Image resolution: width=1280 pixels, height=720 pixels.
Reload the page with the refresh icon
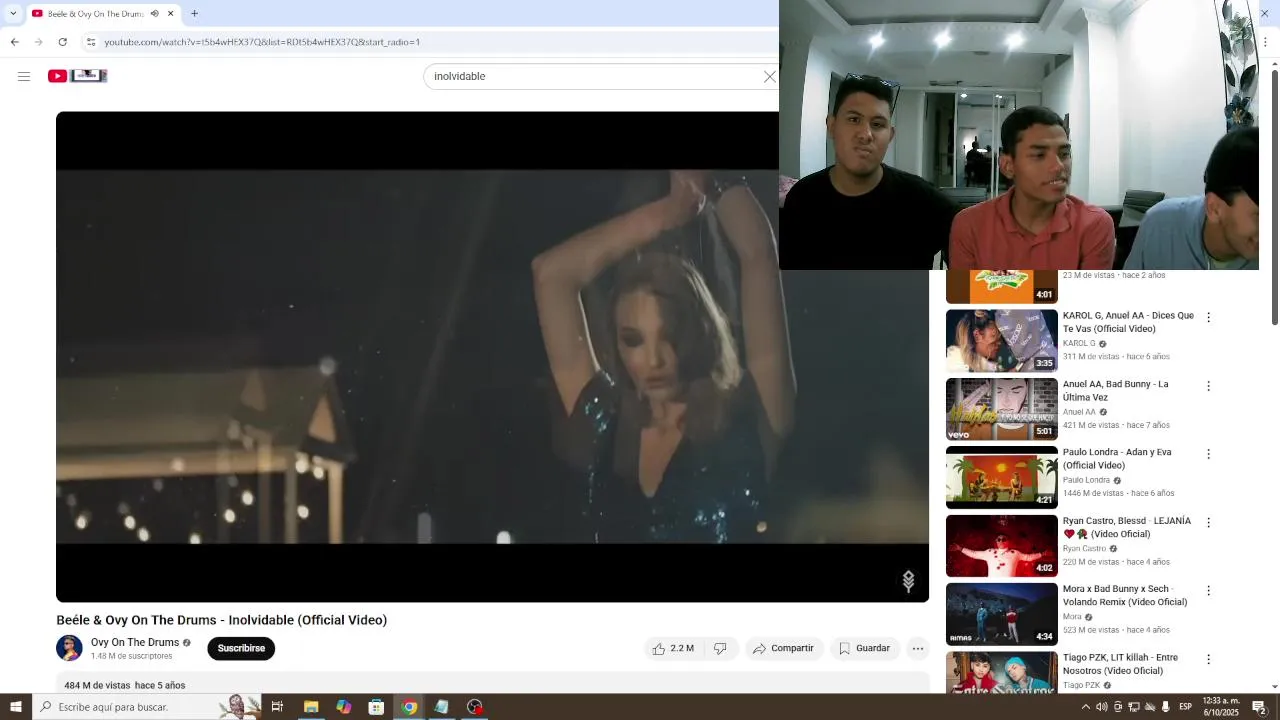tap(62, 42)
